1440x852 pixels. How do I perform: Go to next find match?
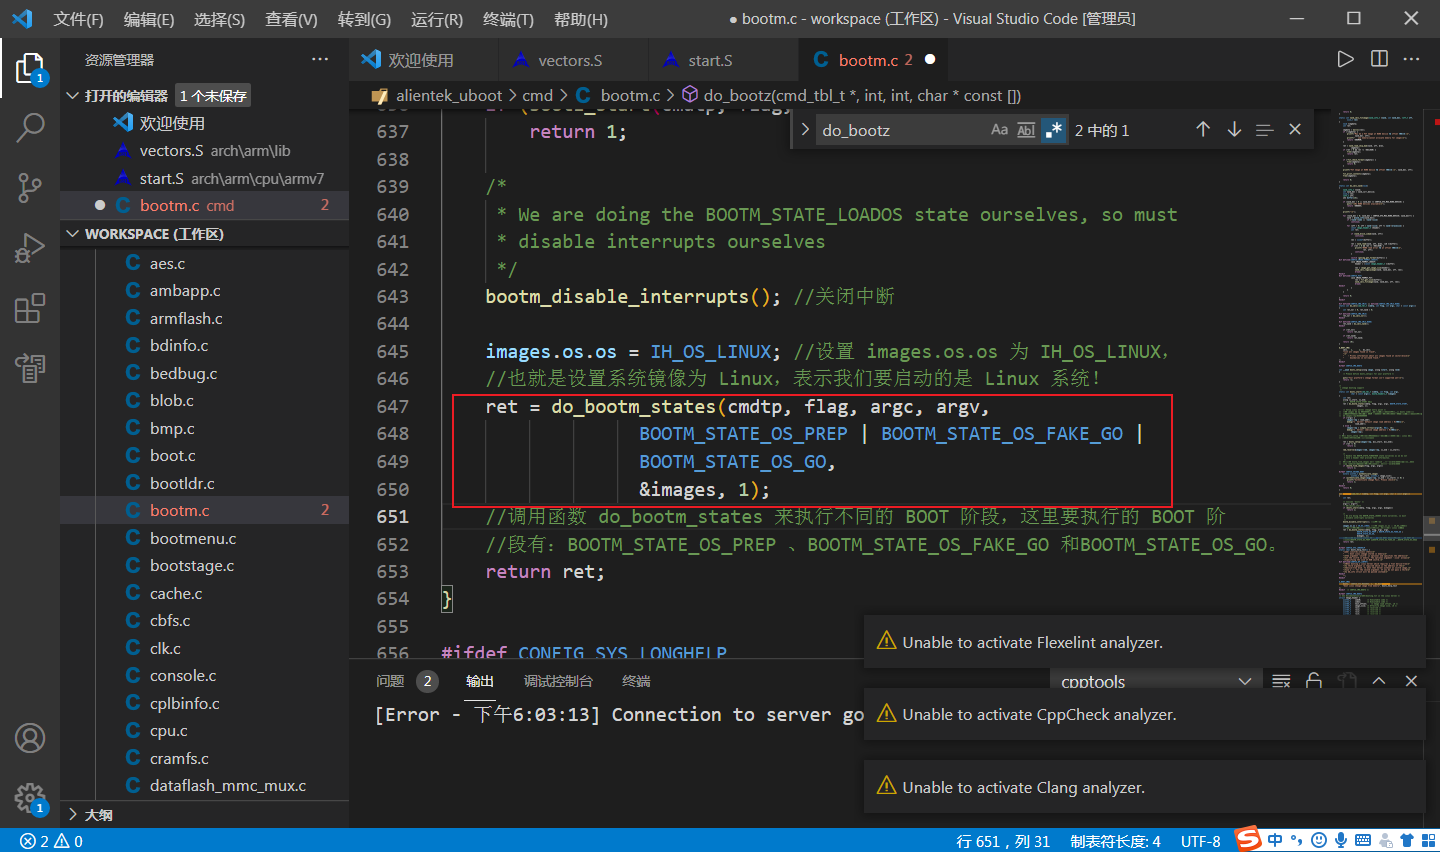(x=1234, y=130)
